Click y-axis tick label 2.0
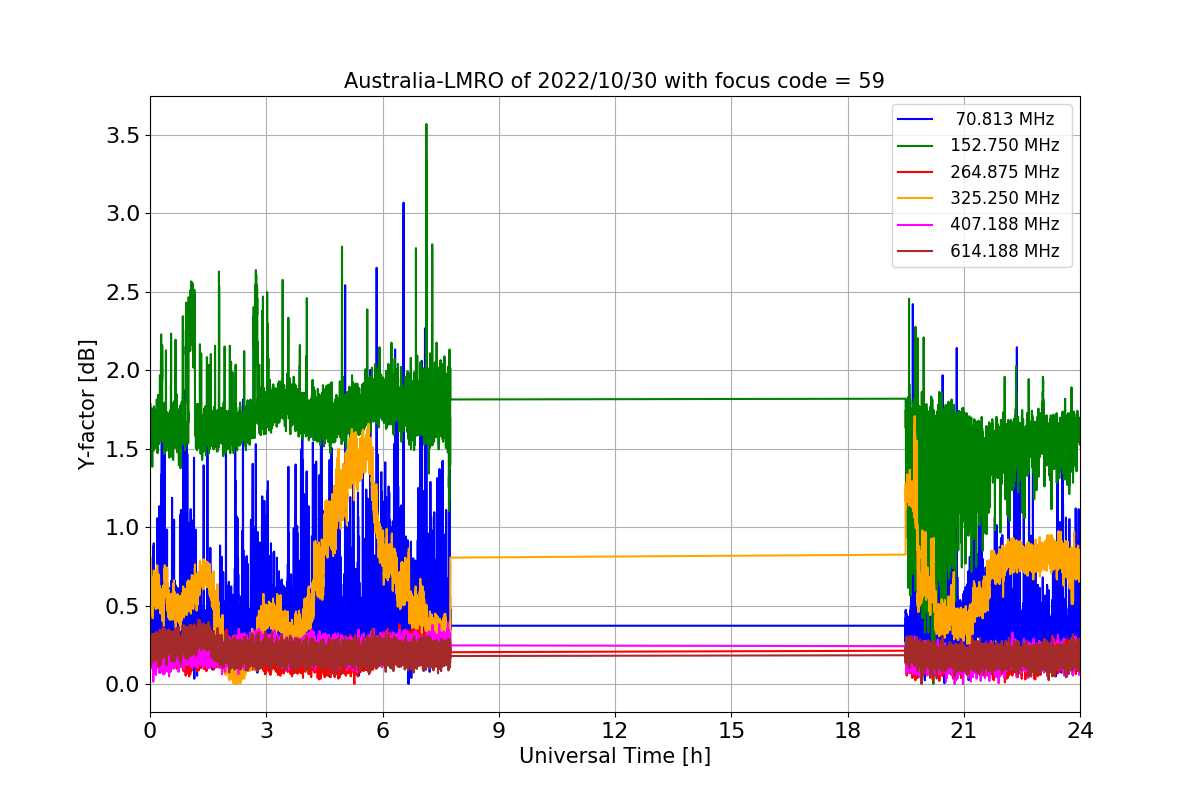The width and height of the screenshot is (1200, 800). click(x=123, y=370)
